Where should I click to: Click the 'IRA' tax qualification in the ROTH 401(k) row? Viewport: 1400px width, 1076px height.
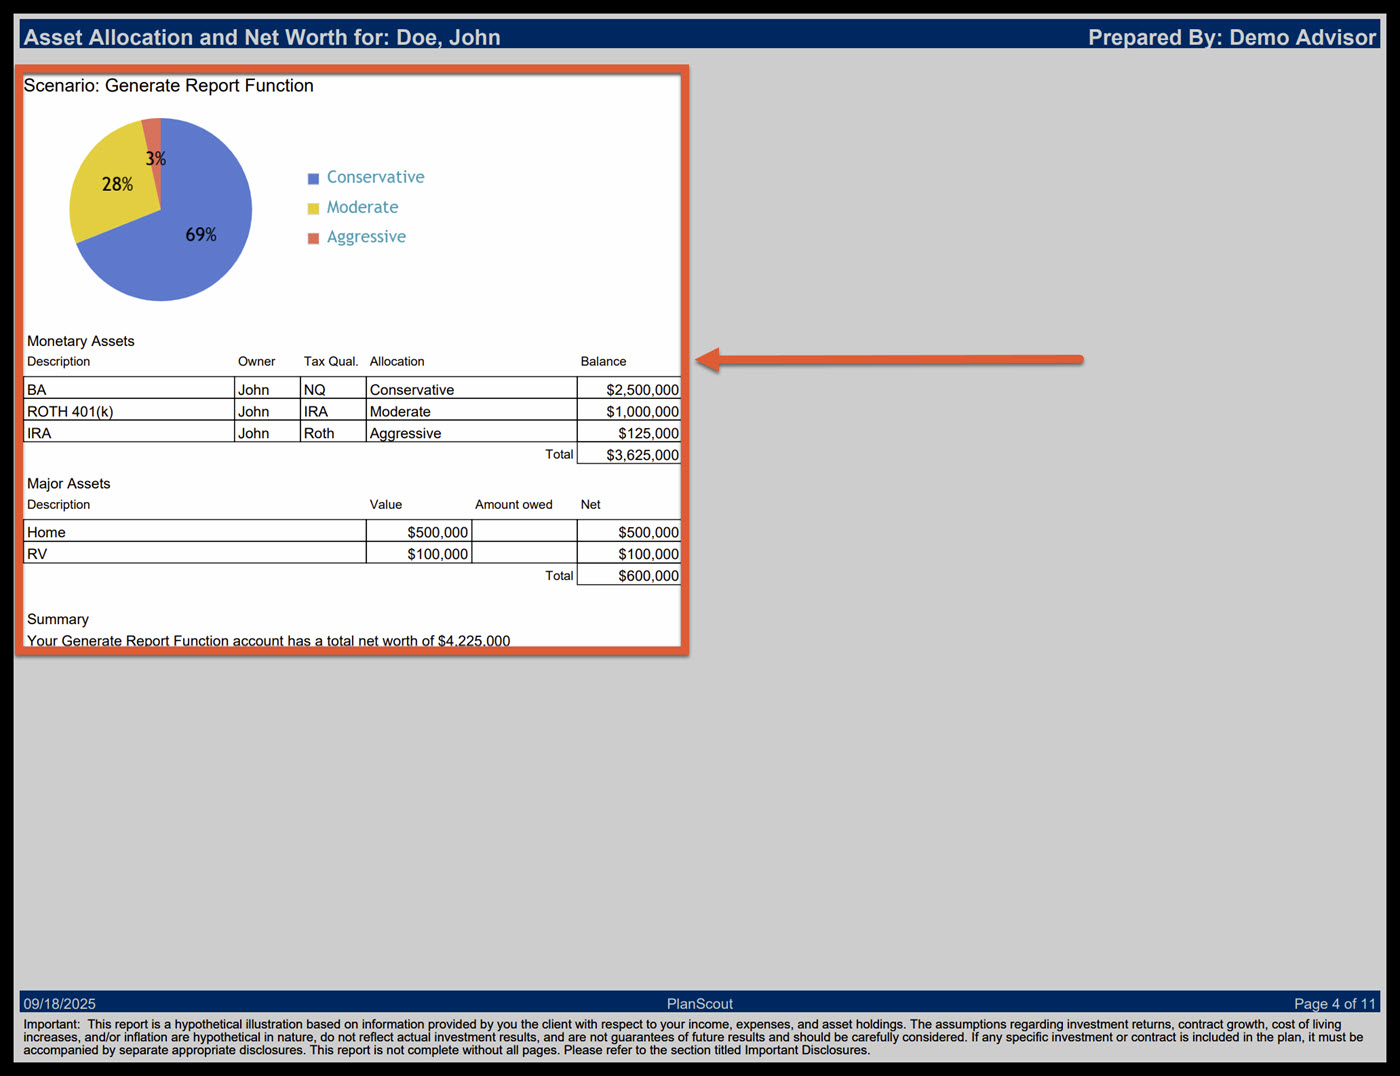(315, 412)
